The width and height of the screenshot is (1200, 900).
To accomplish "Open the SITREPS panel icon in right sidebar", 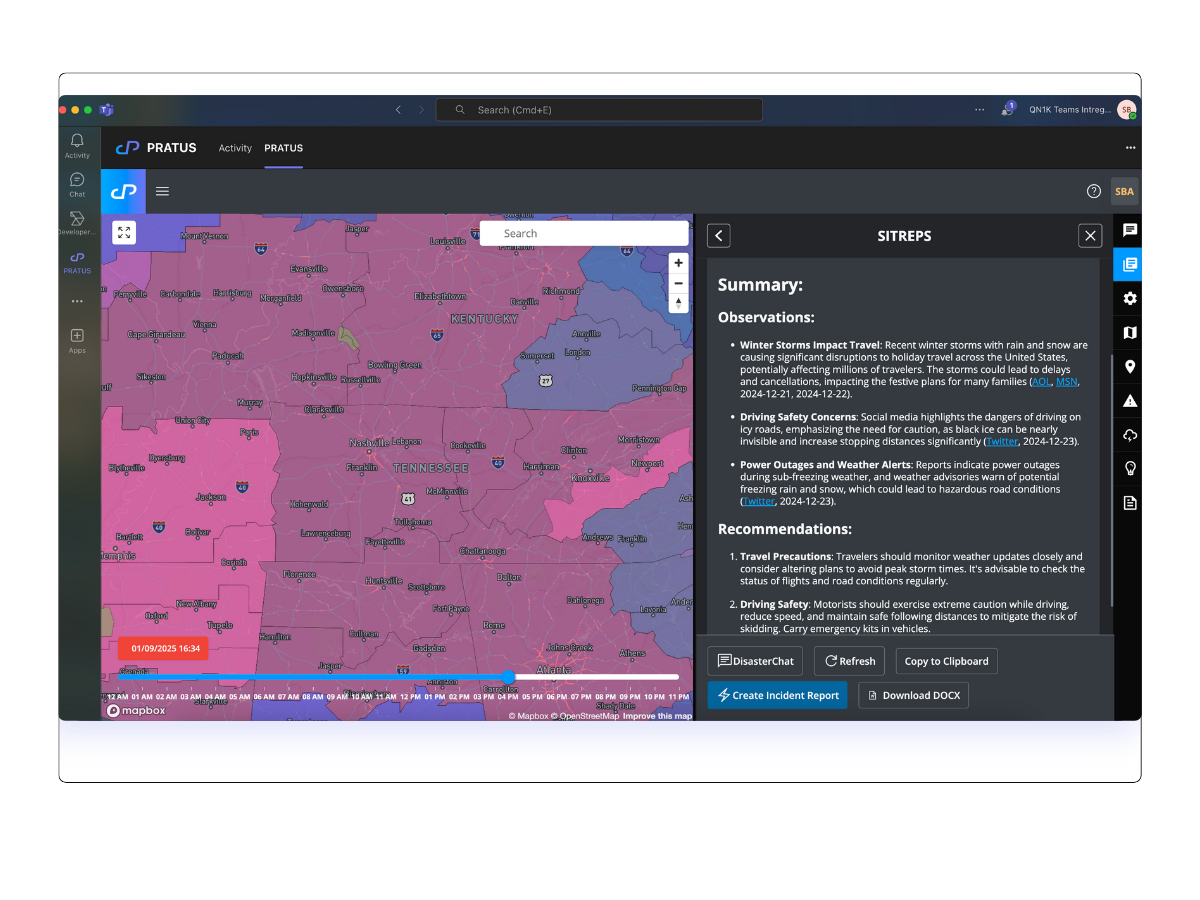I will tap(1129, 265).
